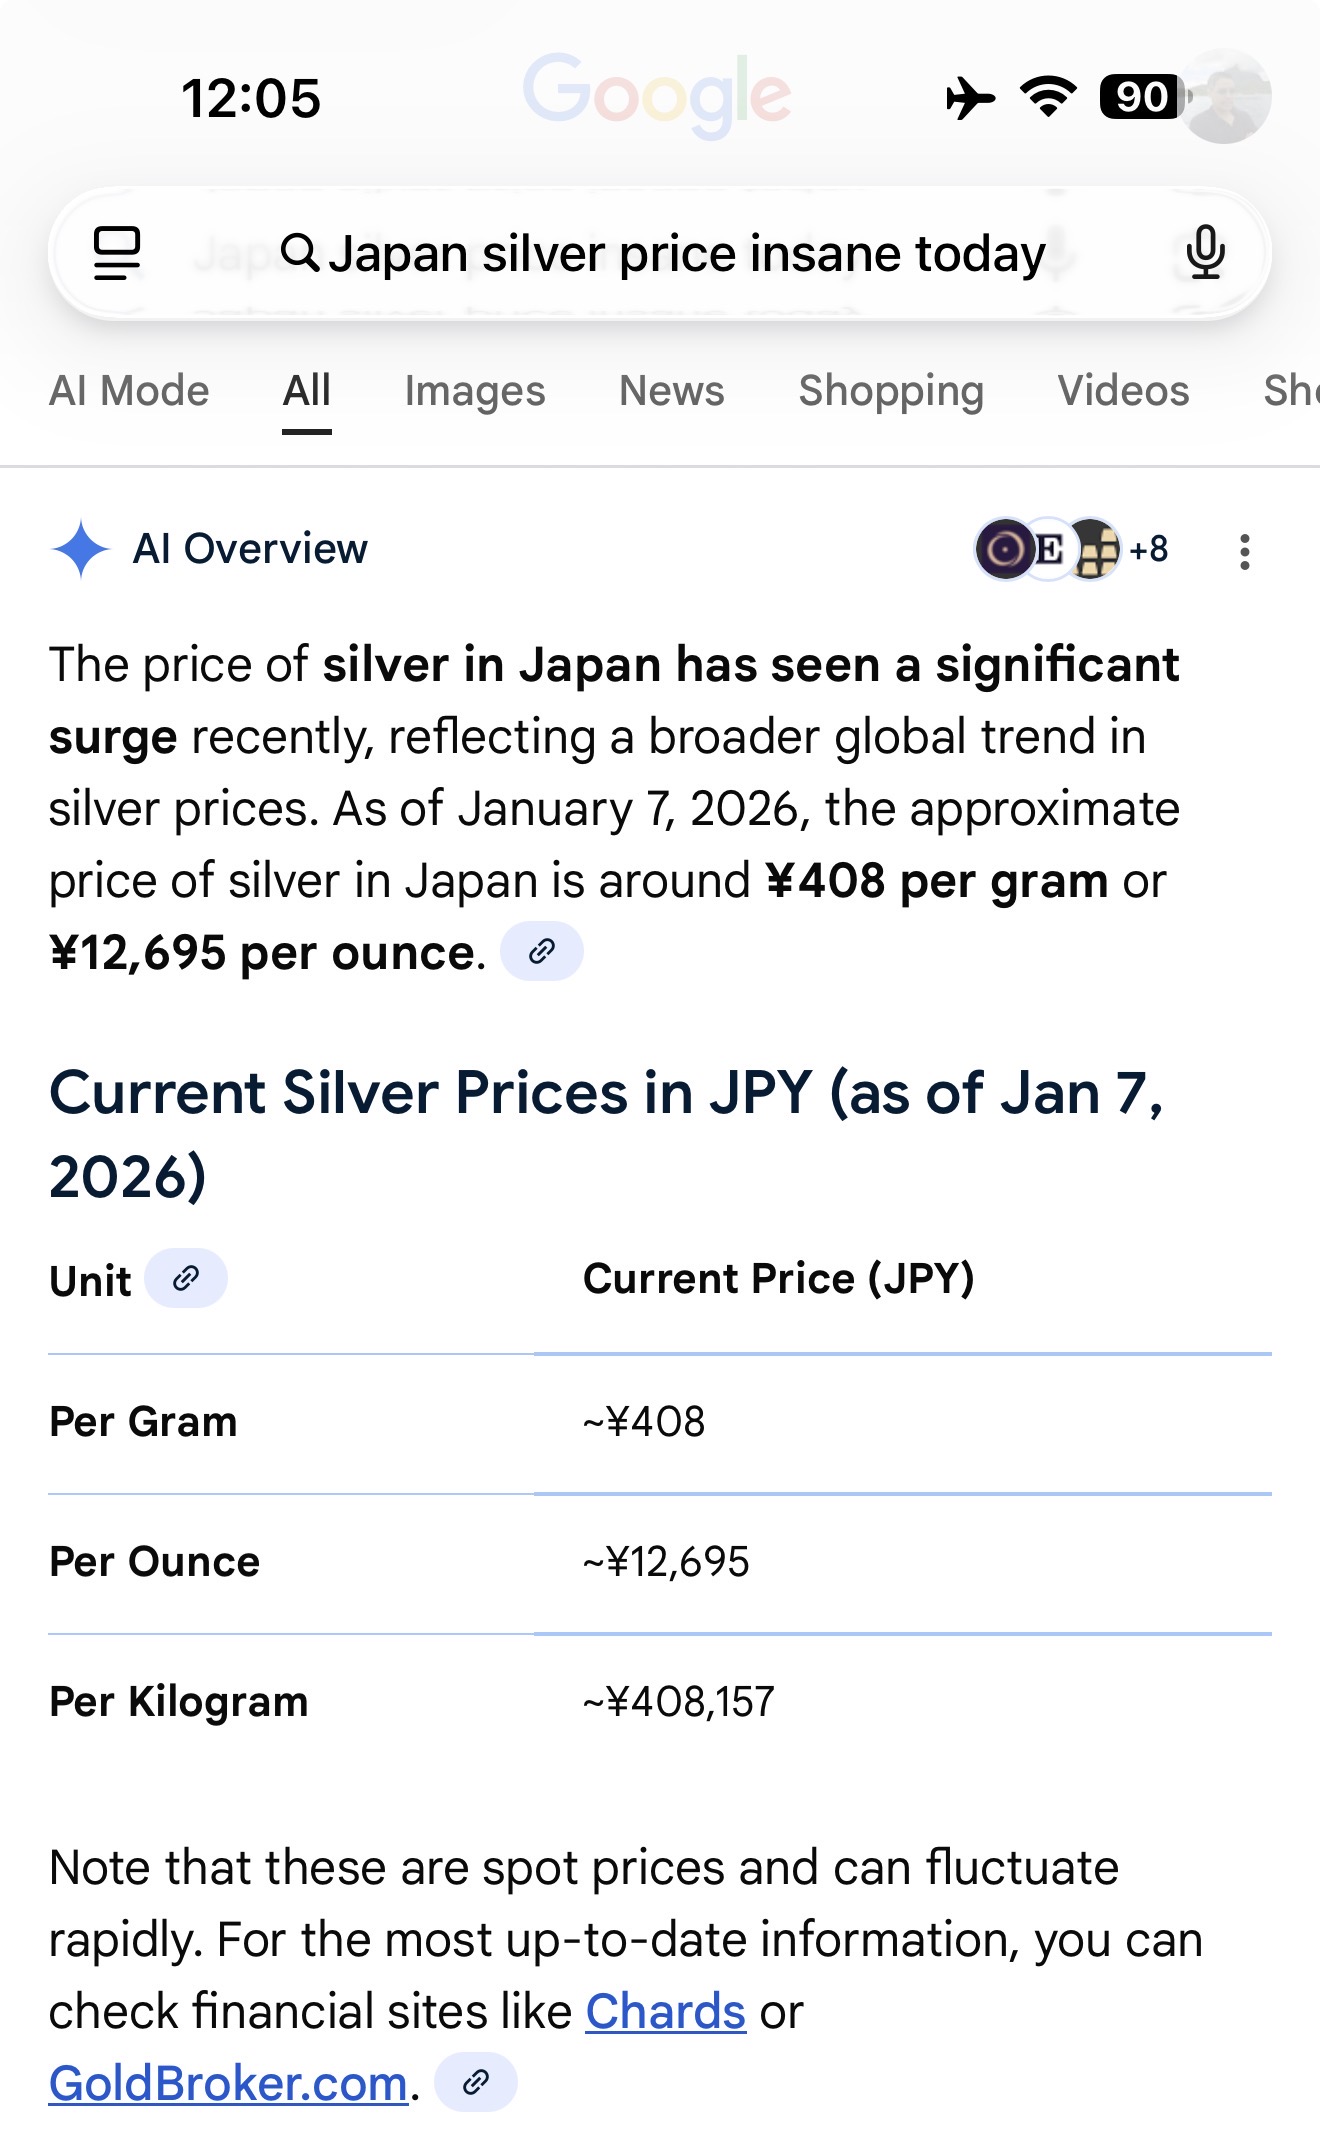This screenshot has height=2145, width=1320.
Task: Tap the citation link chip after 'per ounce'
Action: point(541,951)
